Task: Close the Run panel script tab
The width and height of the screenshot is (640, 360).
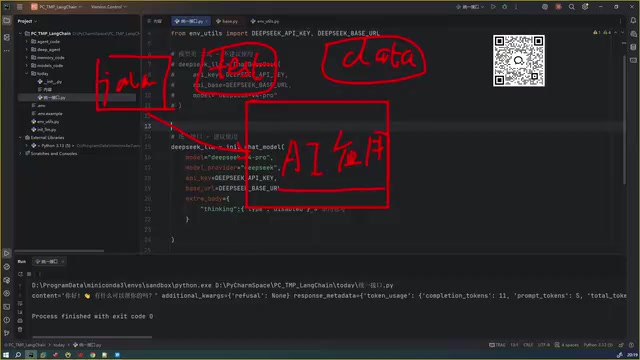Action: pos(62,261)
